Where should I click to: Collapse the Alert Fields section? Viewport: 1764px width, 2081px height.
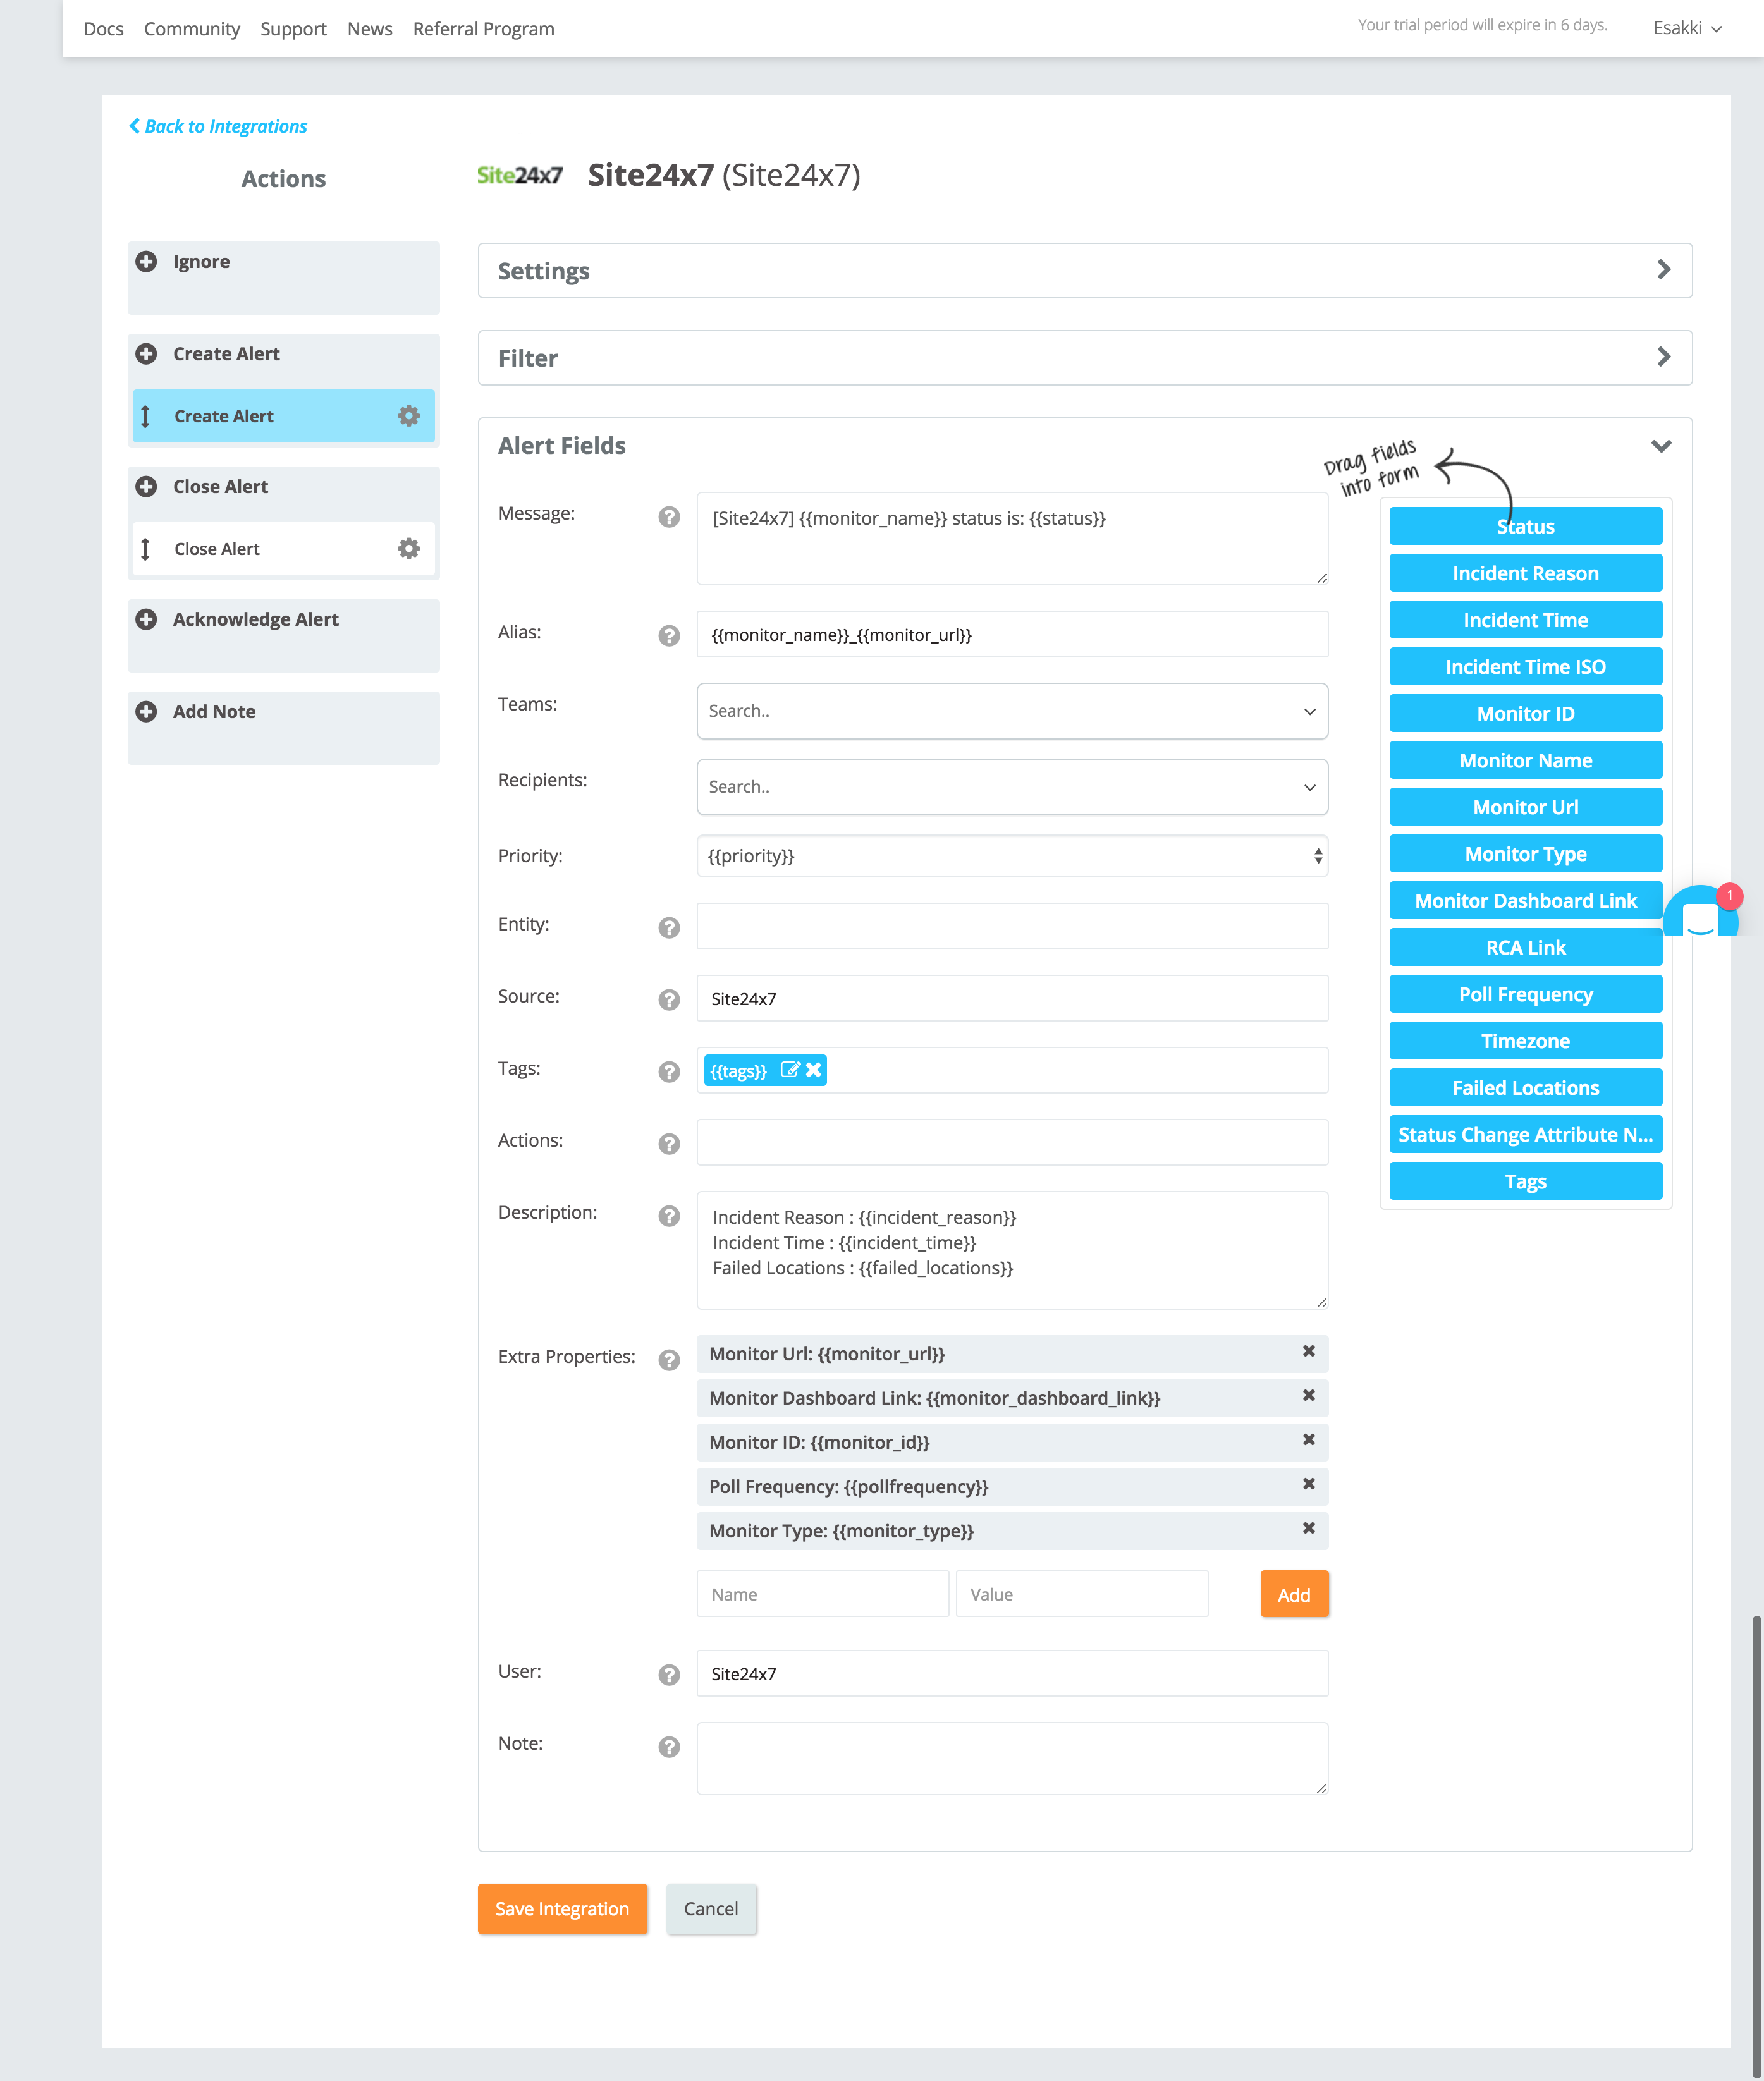tap(1661, 446)
